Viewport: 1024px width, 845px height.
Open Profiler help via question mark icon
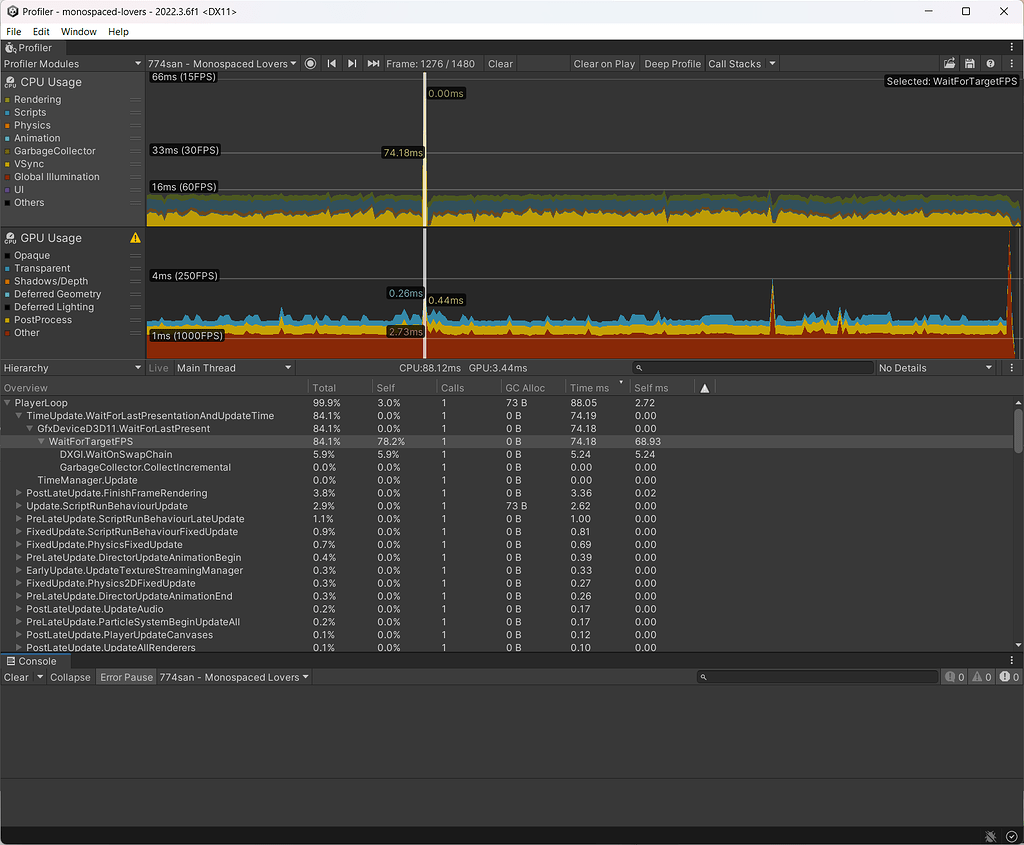989,63
